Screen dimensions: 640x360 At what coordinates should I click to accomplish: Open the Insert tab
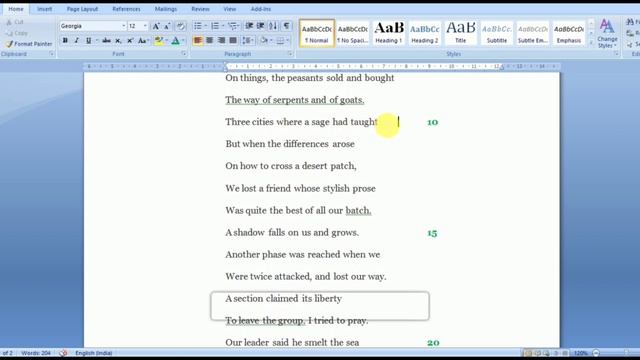[x=44, y=9]
